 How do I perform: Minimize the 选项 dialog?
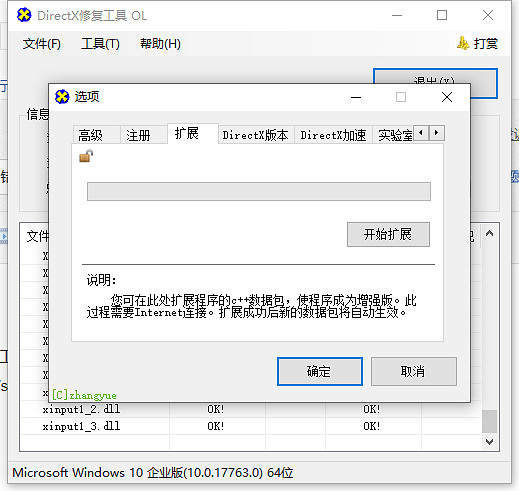356,97
